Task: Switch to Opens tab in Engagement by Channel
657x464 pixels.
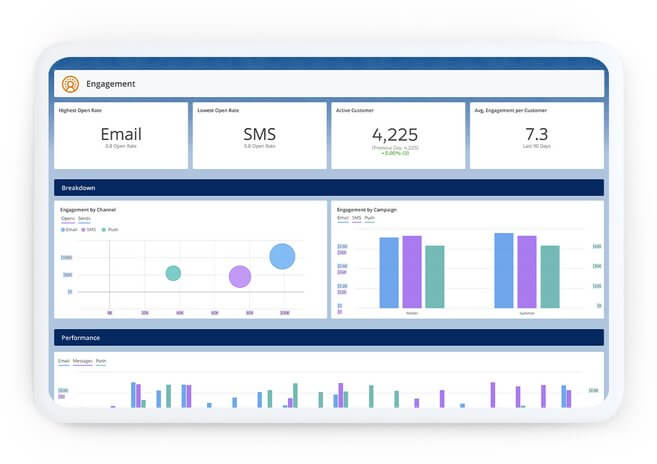Action: [x=67, y=218]
